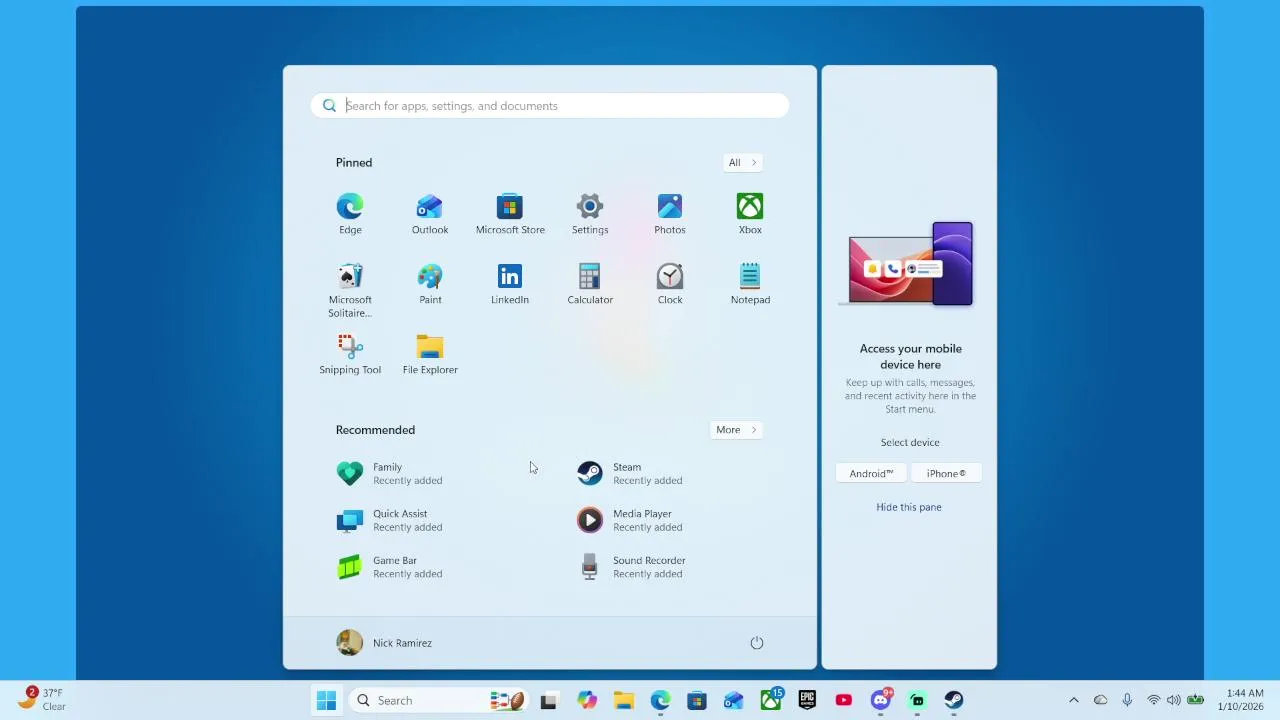Focus the Start menu search field

(550, 106)
